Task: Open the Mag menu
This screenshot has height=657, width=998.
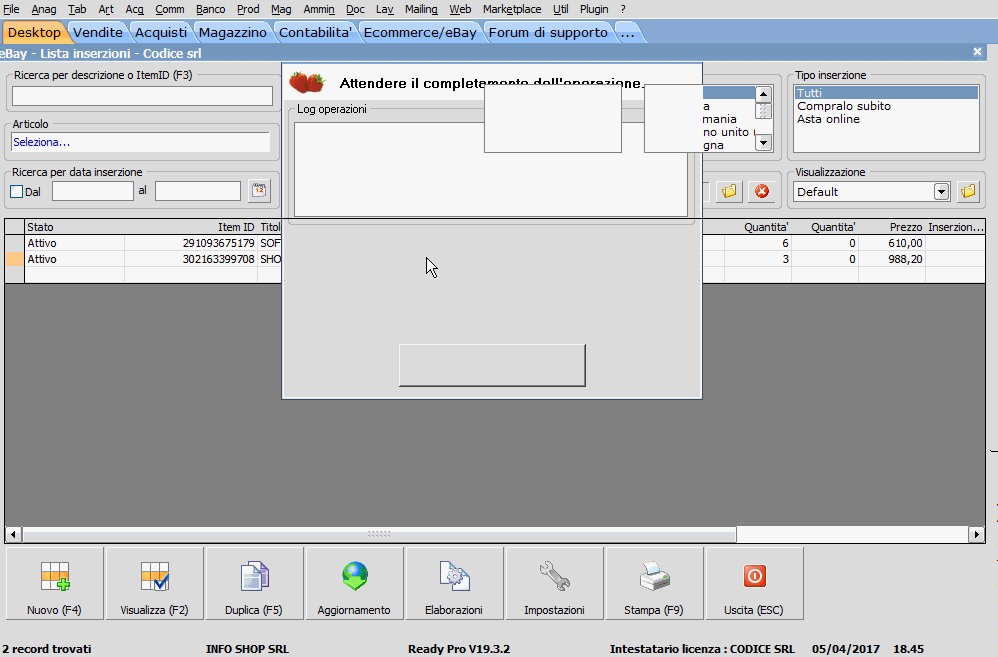Action: tap(281, 9)
